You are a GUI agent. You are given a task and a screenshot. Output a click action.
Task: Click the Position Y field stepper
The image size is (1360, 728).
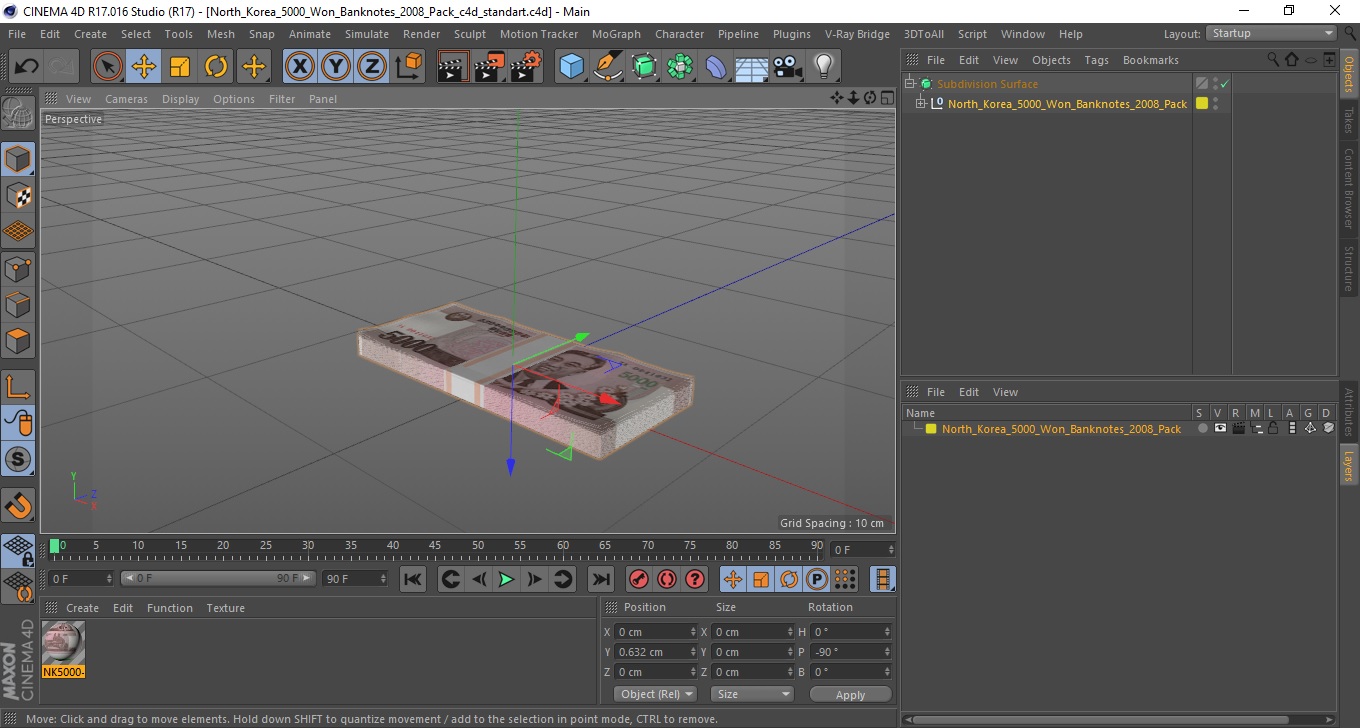tap(693, 652)
